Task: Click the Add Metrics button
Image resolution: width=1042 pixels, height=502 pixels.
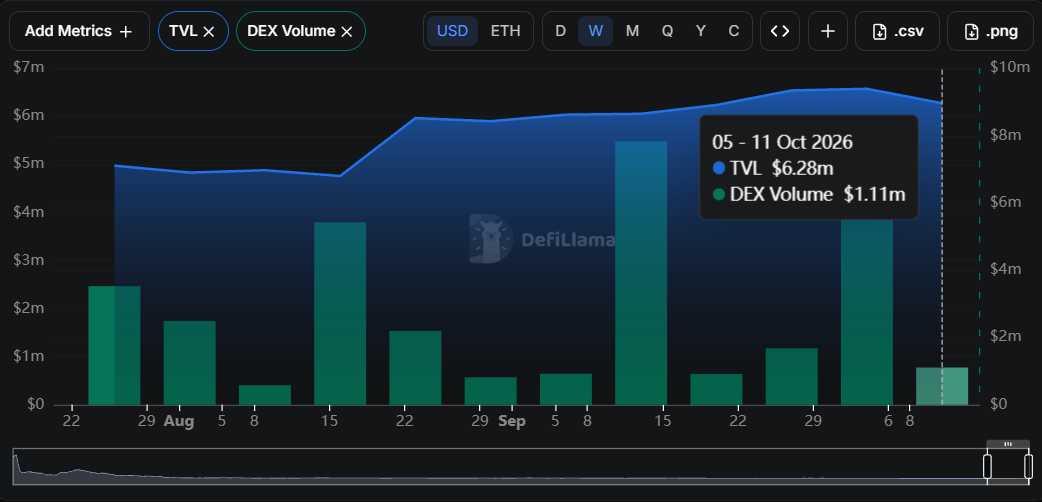Action: click(79, 31)
